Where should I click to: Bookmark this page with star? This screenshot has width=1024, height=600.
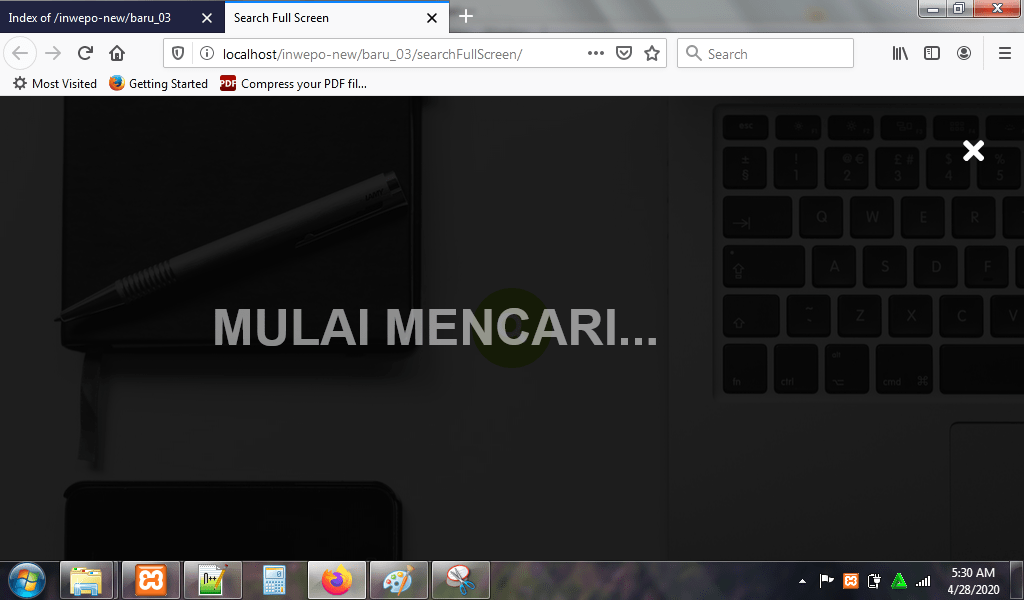tap(652, 54)
